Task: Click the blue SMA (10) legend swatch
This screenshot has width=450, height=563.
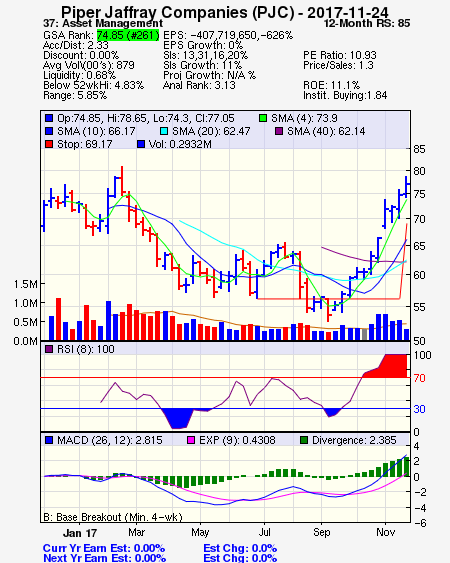Action: click(x=49, y=131)
